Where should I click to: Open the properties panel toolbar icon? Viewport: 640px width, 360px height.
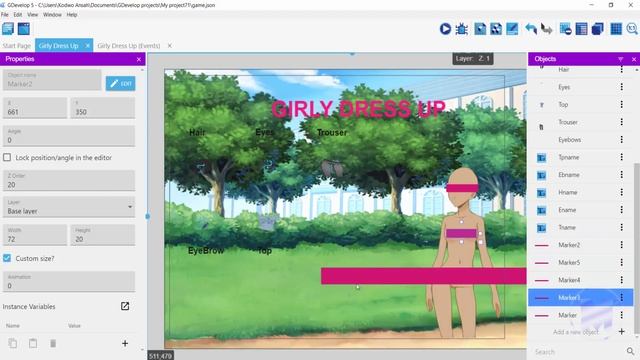pos(512,29)
